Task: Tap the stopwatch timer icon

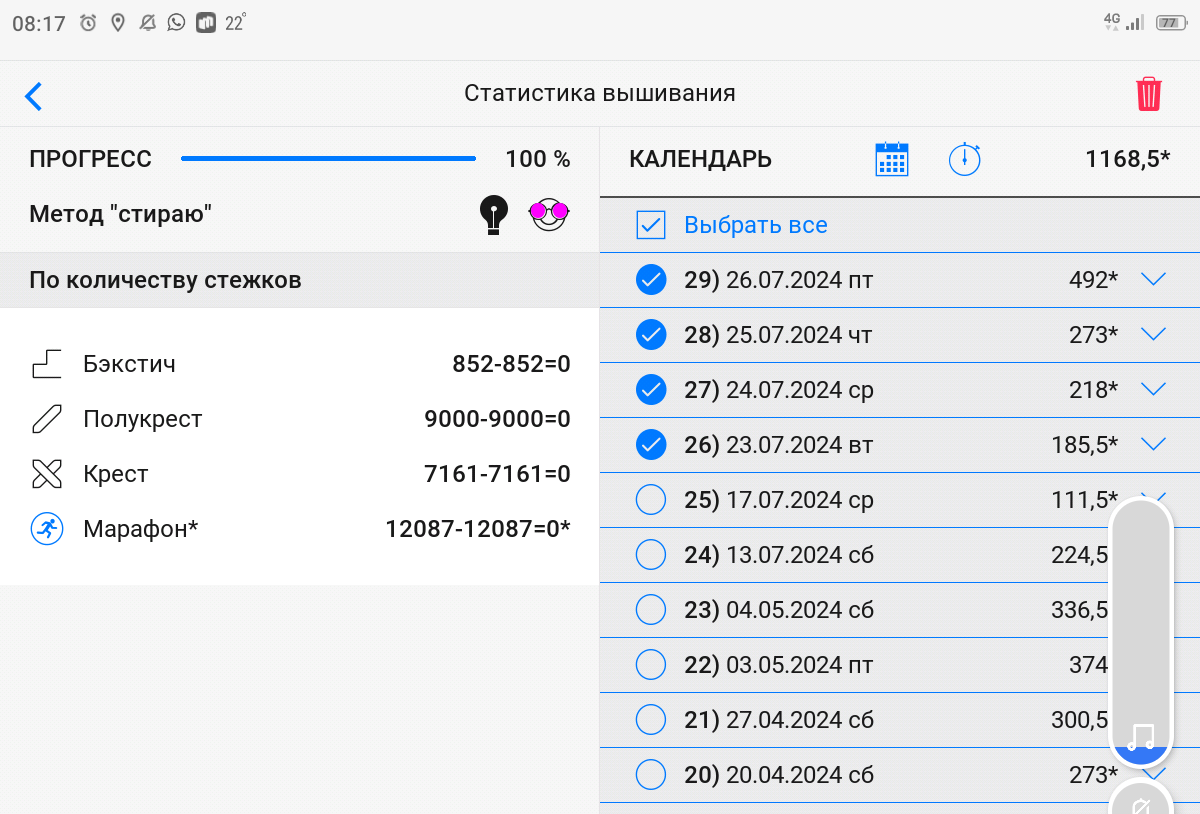Action: point(964,160)
